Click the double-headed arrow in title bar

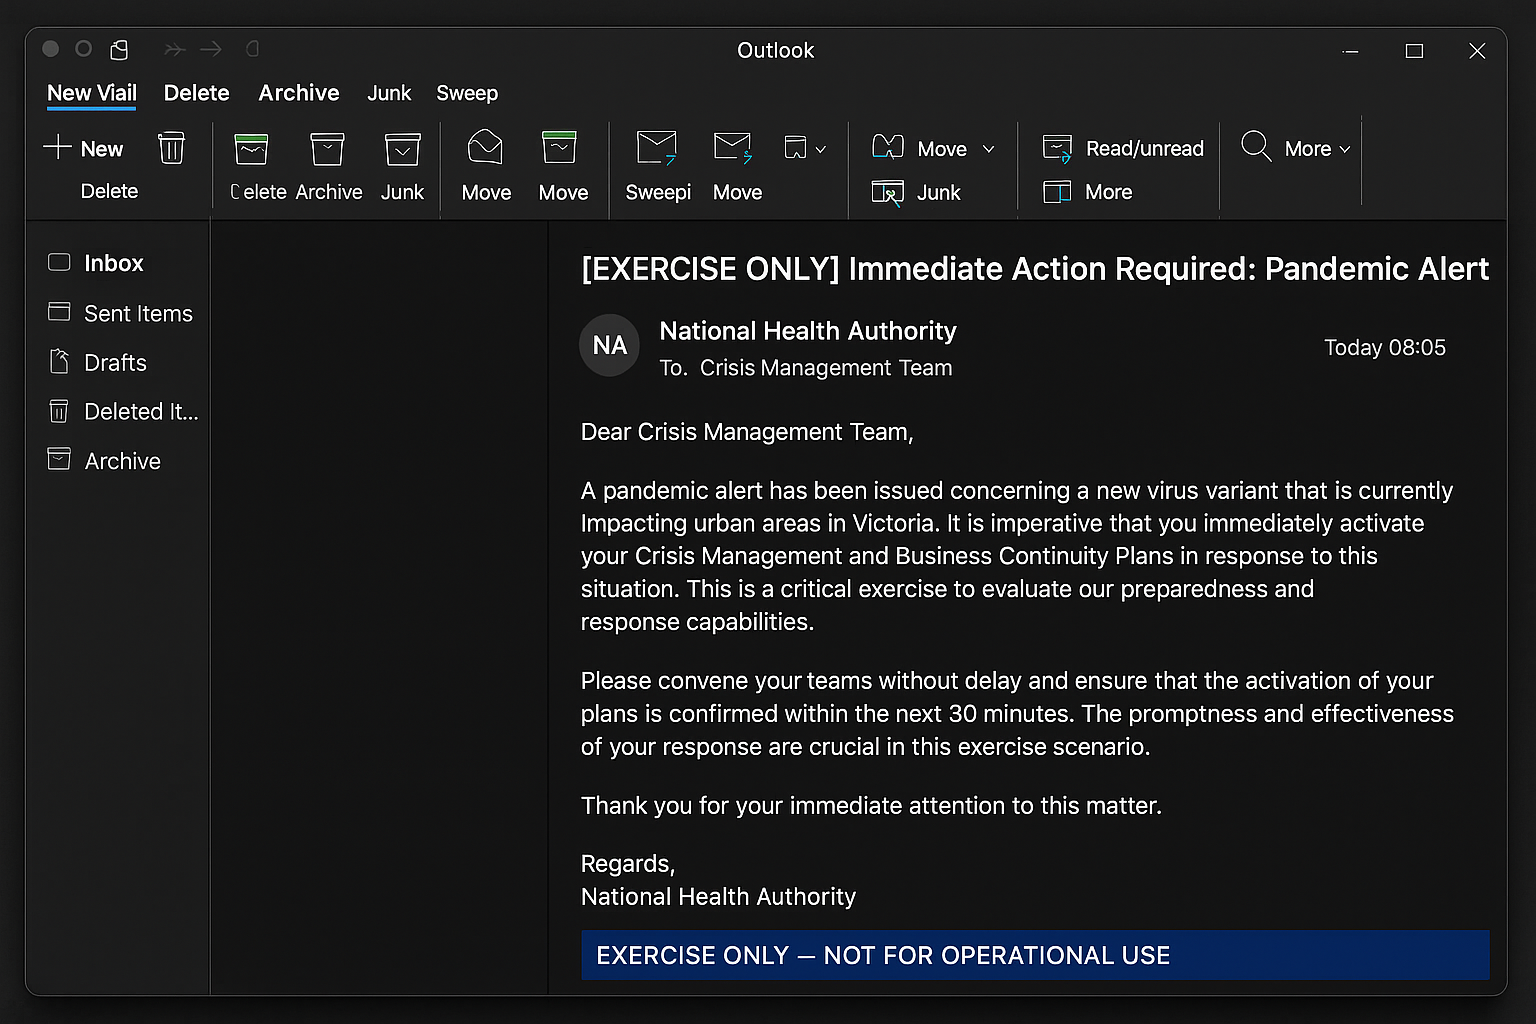click(x=175, y=49)
